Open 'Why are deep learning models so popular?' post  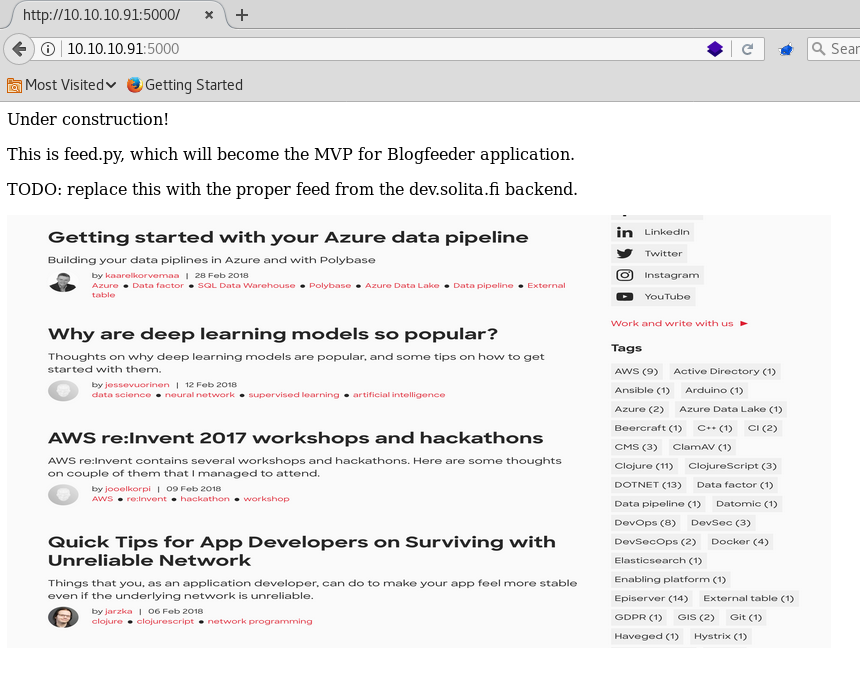273,334
